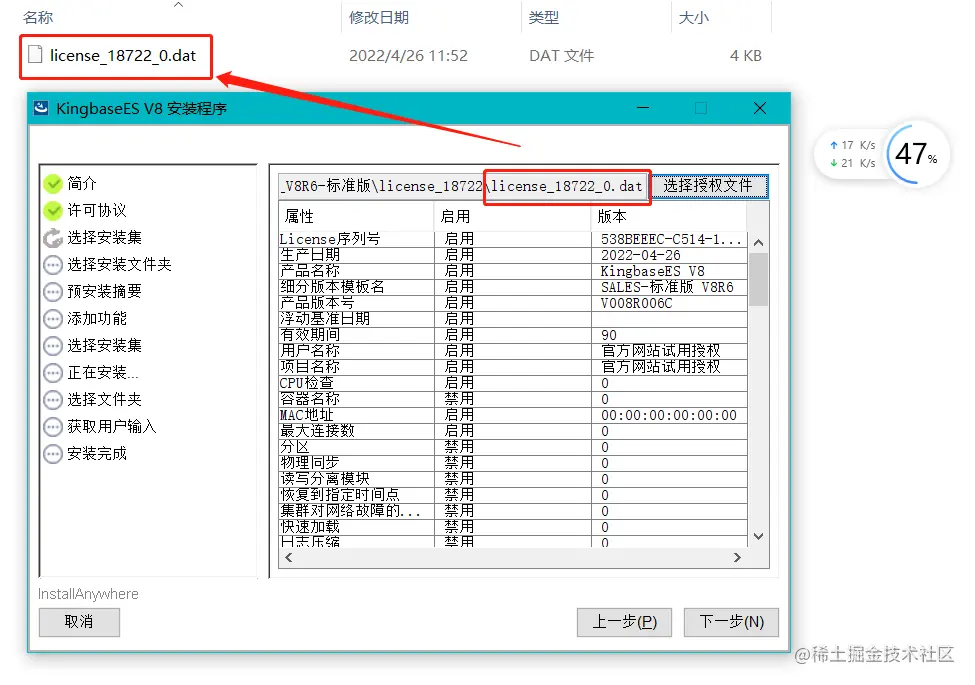Click the 简介 step label
975x685 pixels.
(x=82, y=183)
